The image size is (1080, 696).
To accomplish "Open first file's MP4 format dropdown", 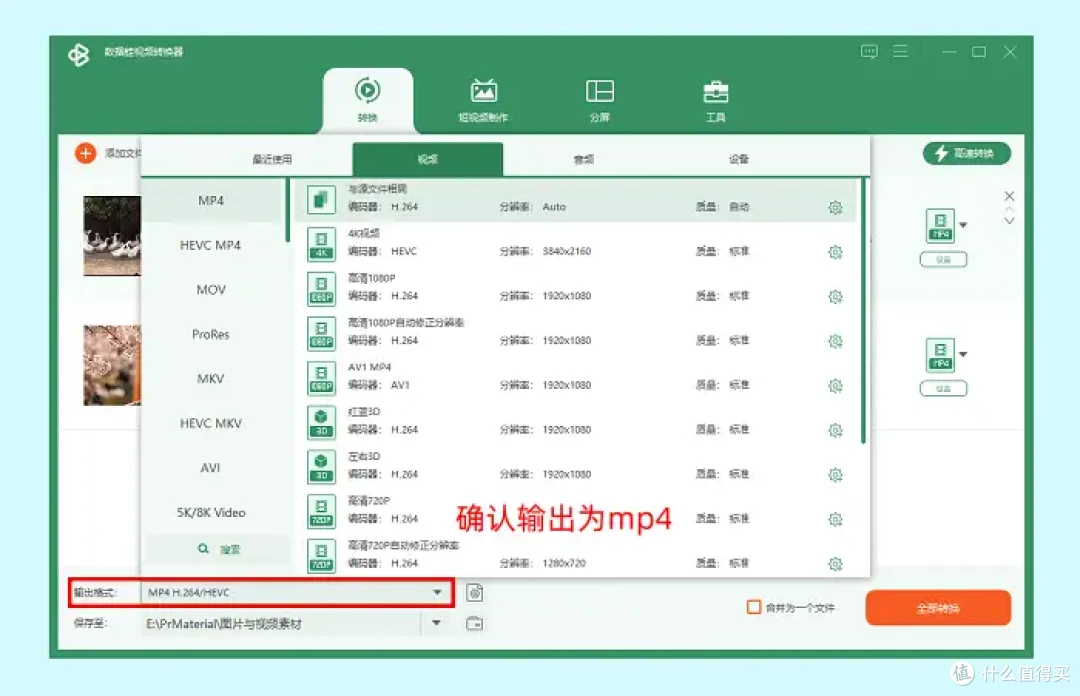I will tap(963, 225).
